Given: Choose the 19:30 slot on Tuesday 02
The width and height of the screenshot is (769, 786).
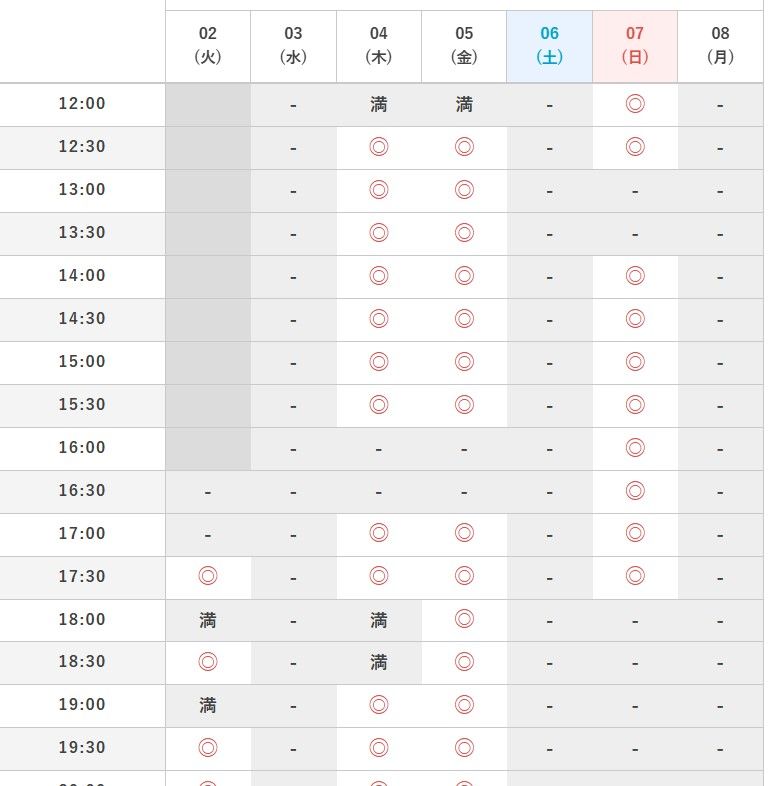Looking at the screenshot, I should click(208, 748).
